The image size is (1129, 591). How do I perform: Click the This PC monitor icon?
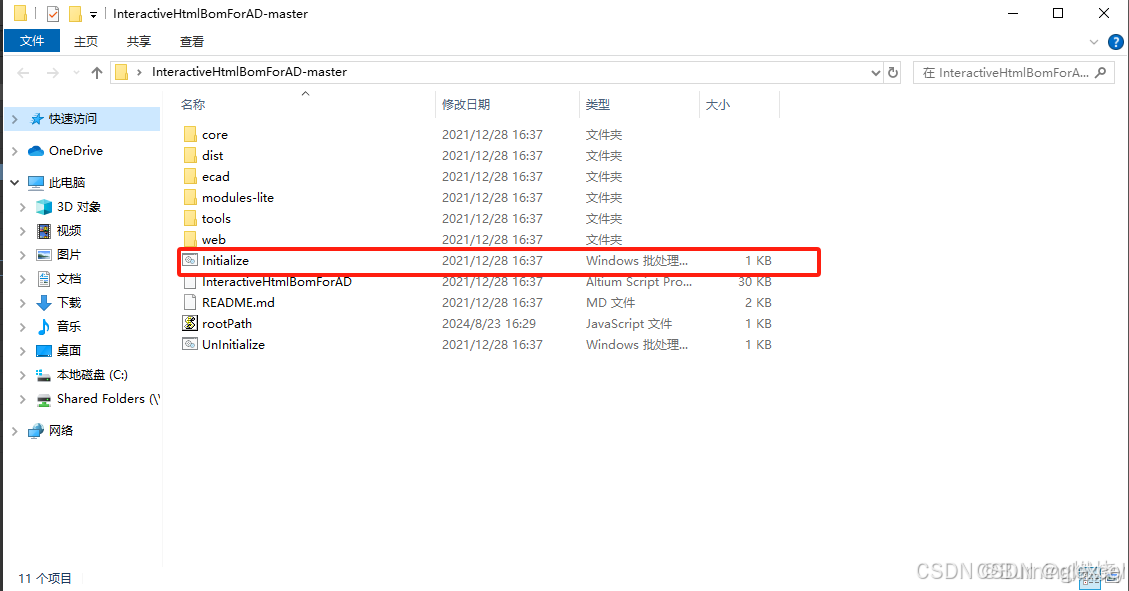36,182
